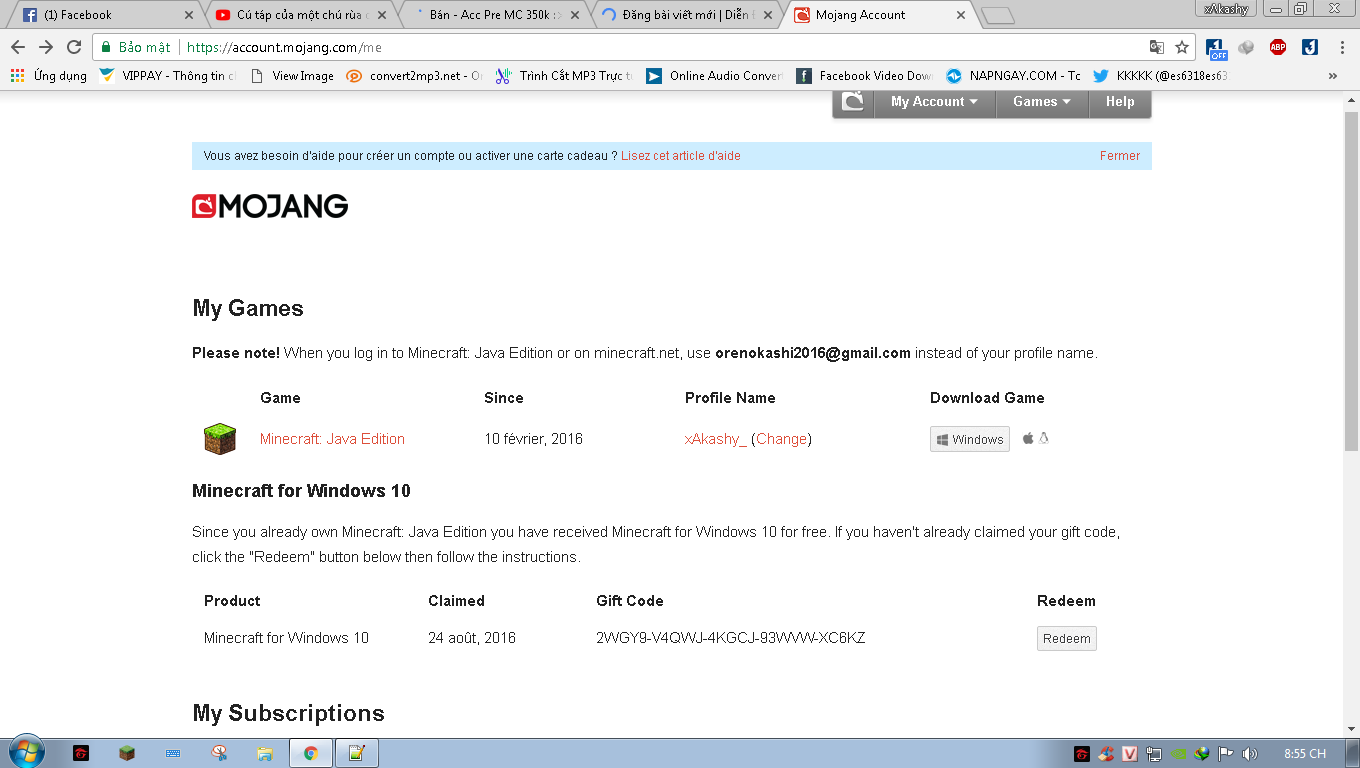1360x768 pixels.
Task: Open the on-screen keyboard taskbar icon
Action: coord(173,753)
